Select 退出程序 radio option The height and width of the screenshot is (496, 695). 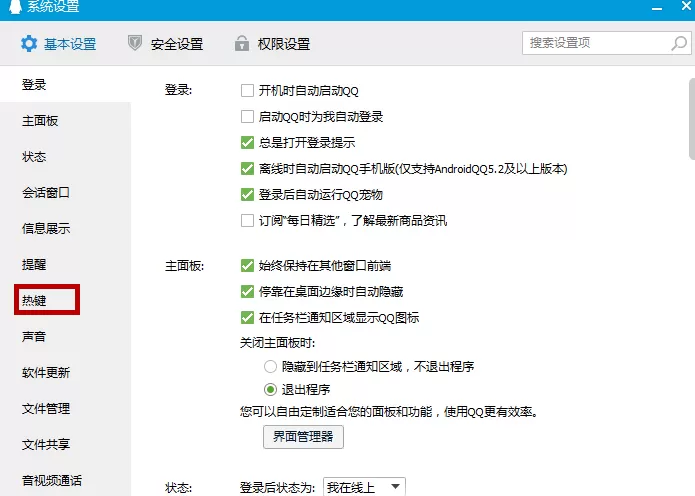click(x=270, y=390)
